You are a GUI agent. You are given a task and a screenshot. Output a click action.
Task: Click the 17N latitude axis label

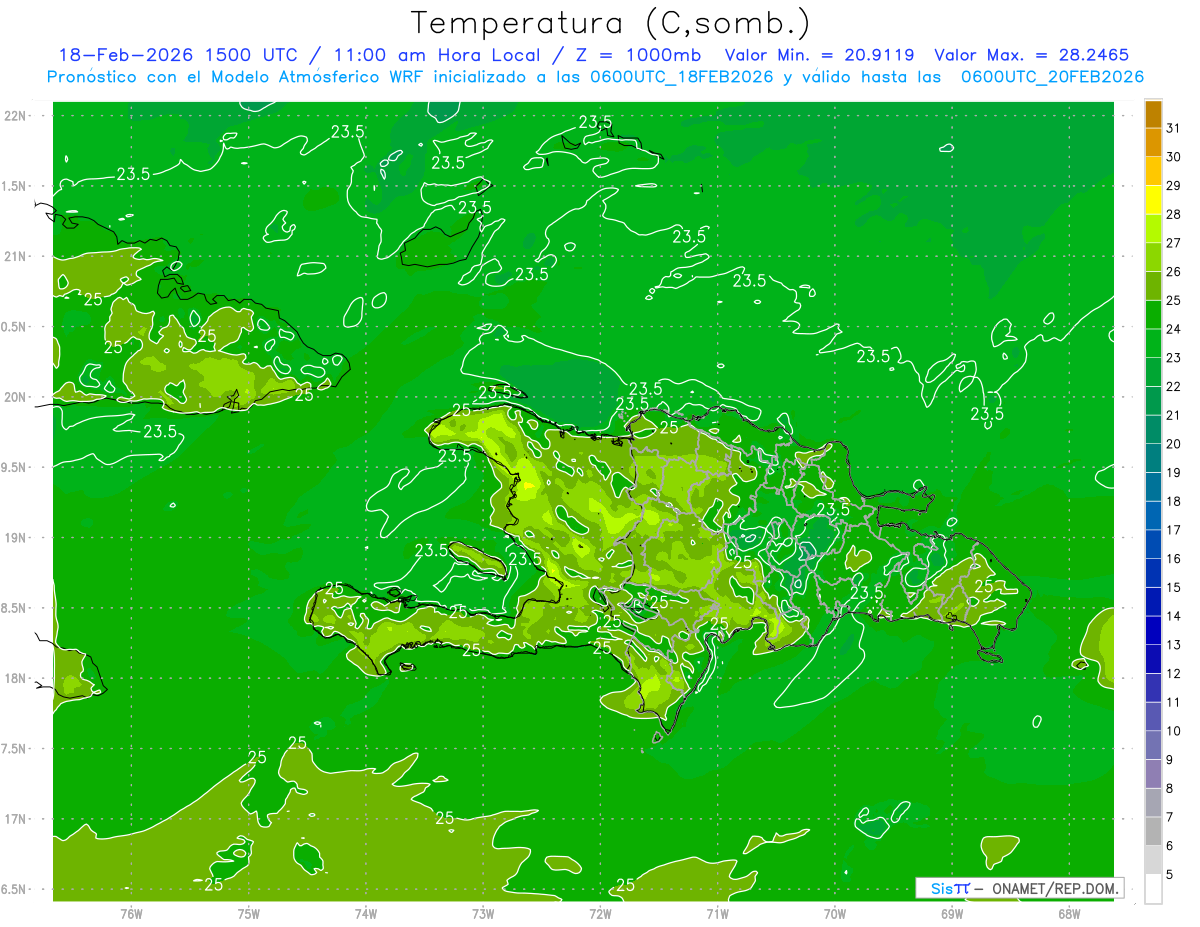point(16,819)
